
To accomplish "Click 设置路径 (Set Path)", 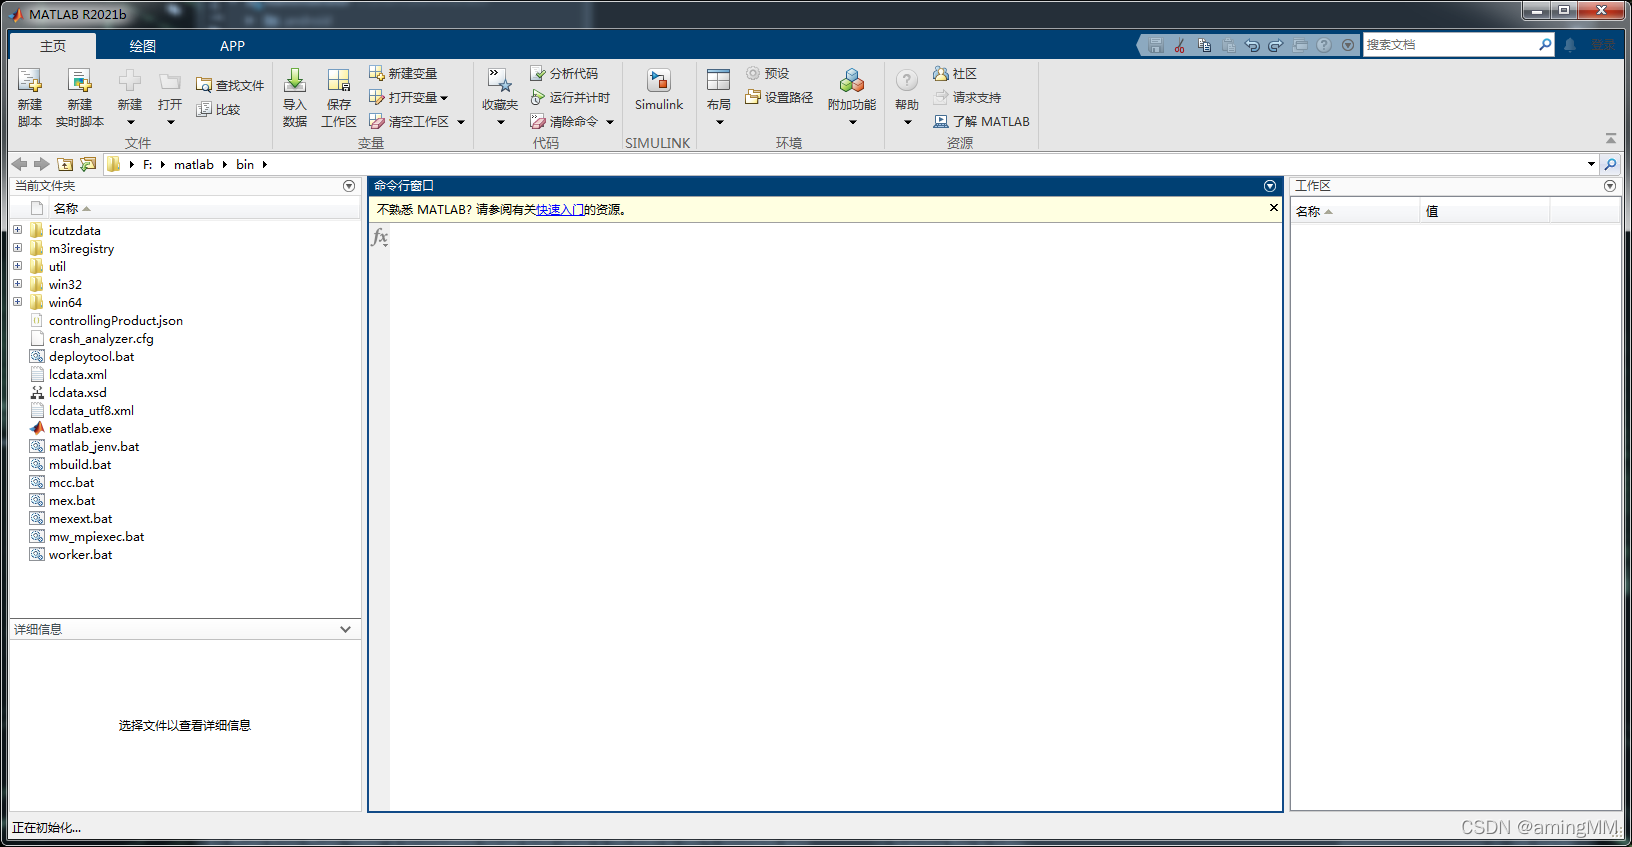I will coord(779,98).
